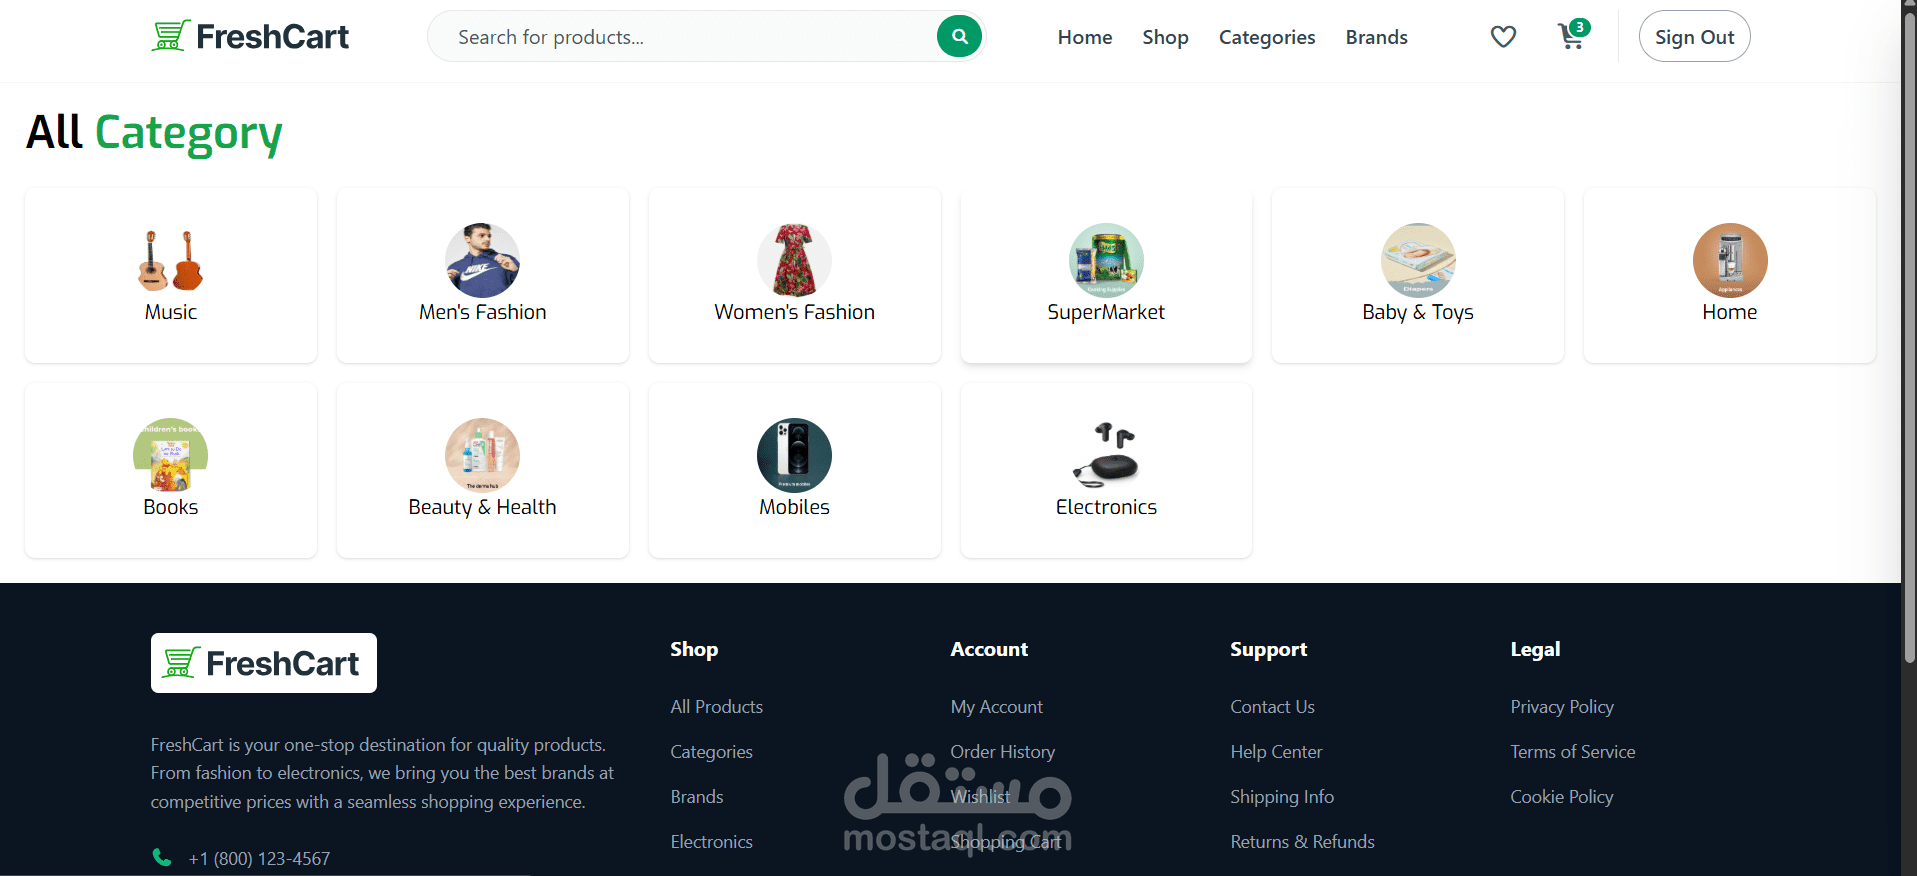Image resolution: width=1917 pixels, height=876 pixels.
Task: Open Order History footer link
Action: pos(1003,752)
